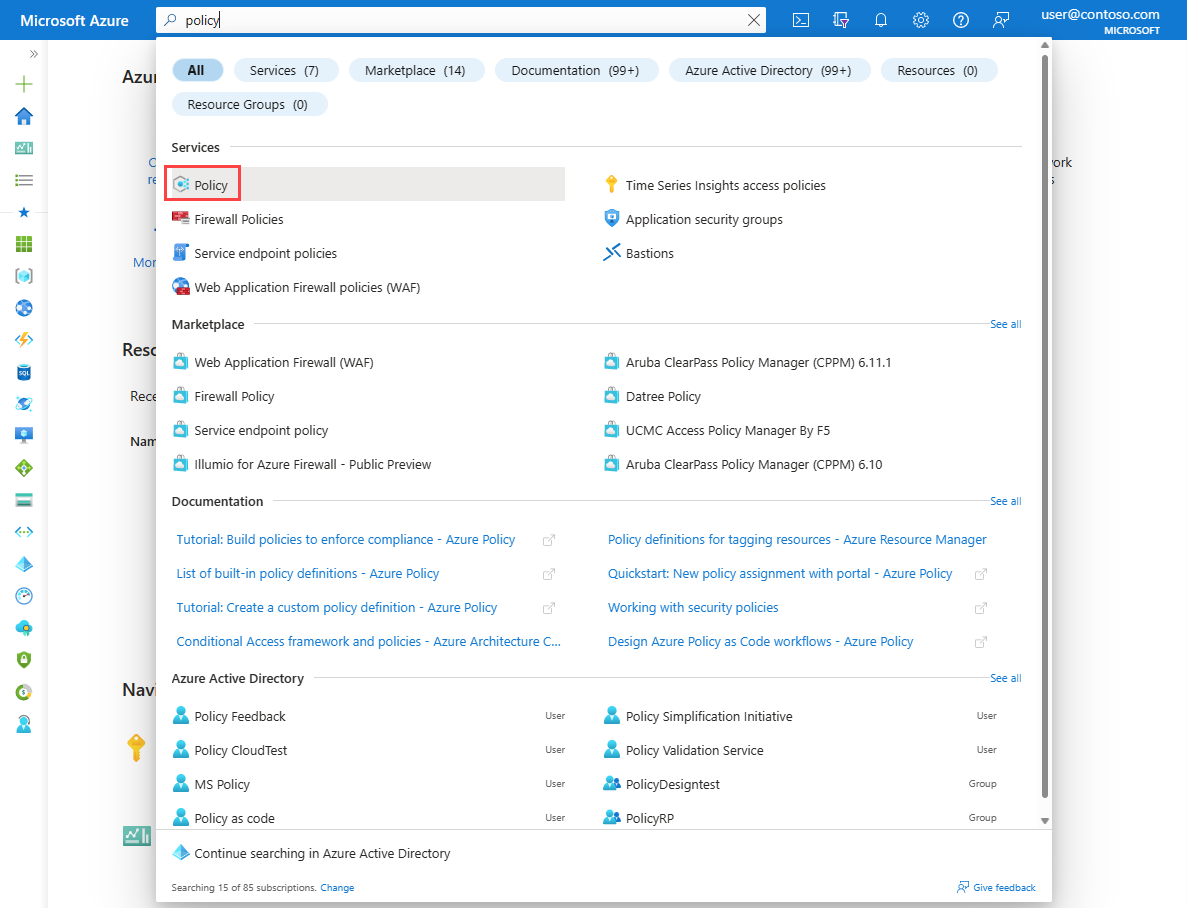Filter results by Resources (0)

pyautogui.click(x=938, y=70)
